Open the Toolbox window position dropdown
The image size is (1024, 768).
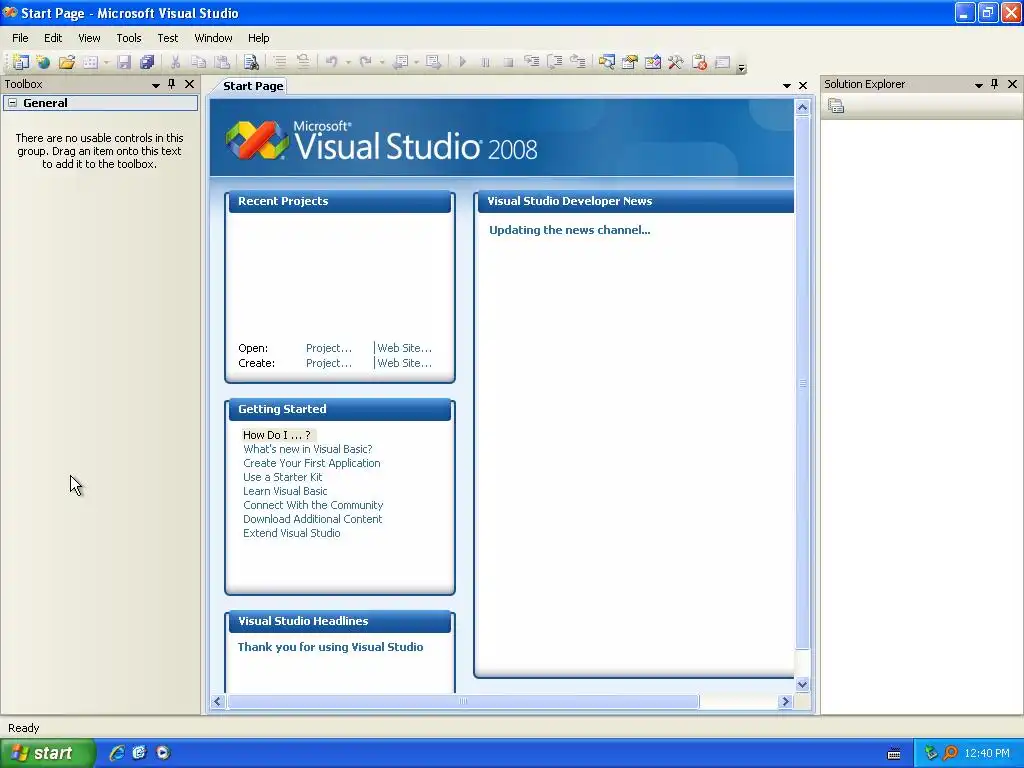coord(155,85)
